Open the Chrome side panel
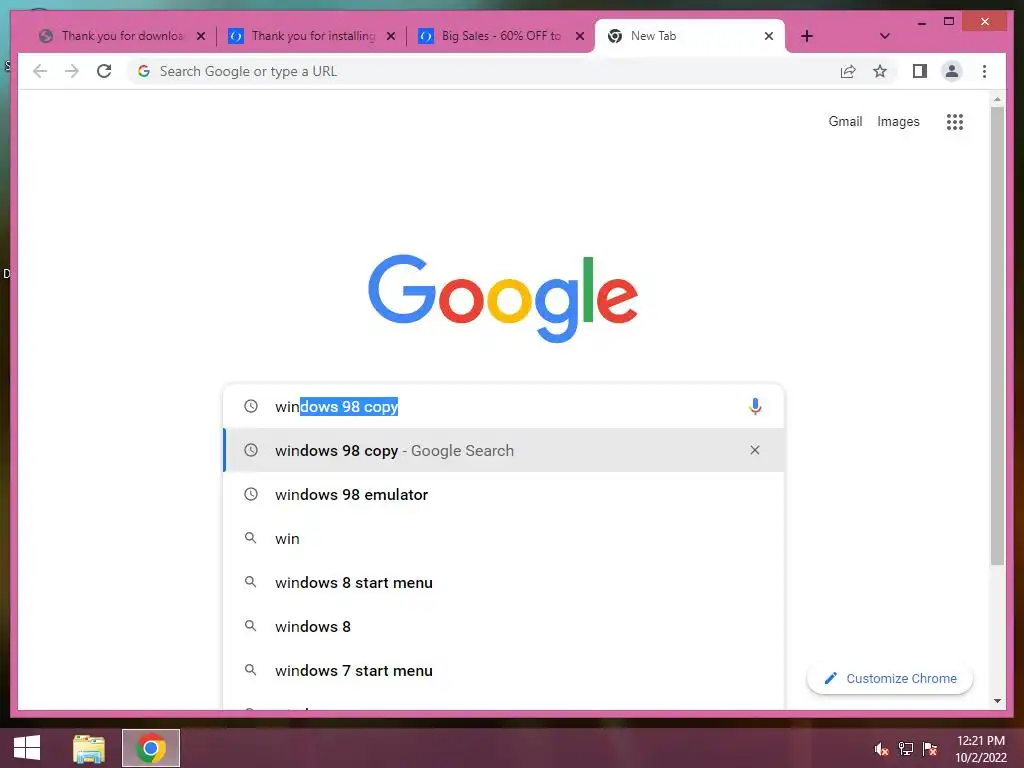Image resolution: width=1024 pixels, height=768 pixels. click(x=920, y=71)
